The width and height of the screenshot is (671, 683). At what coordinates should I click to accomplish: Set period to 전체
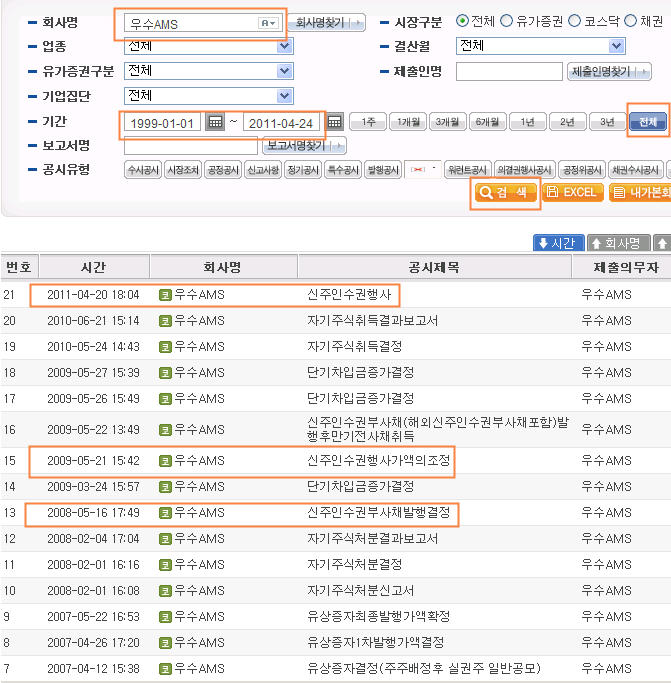tap(648, 122)
